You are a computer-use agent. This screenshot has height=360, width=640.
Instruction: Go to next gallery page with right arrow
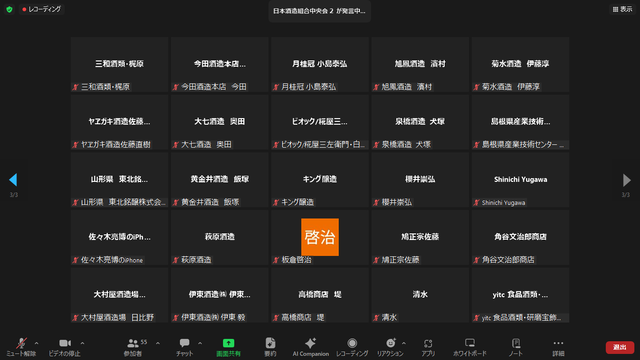coord(627,180)
